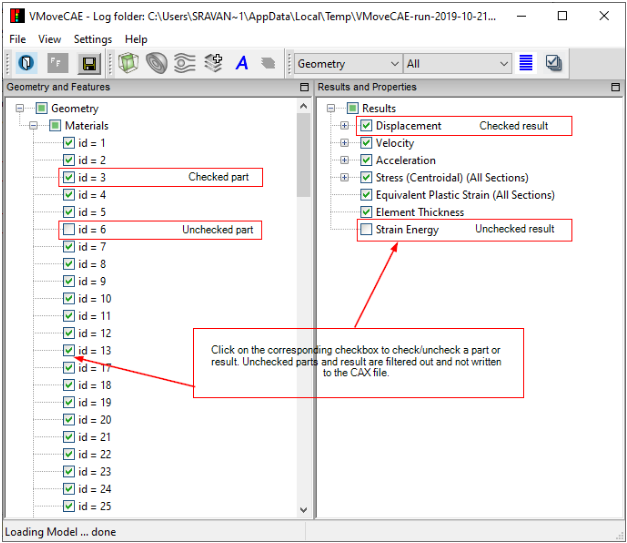Select the 'id = 9' tree row
Viewport: 627px width, 543px height.
pyautogui.click(x=92, y=281)
